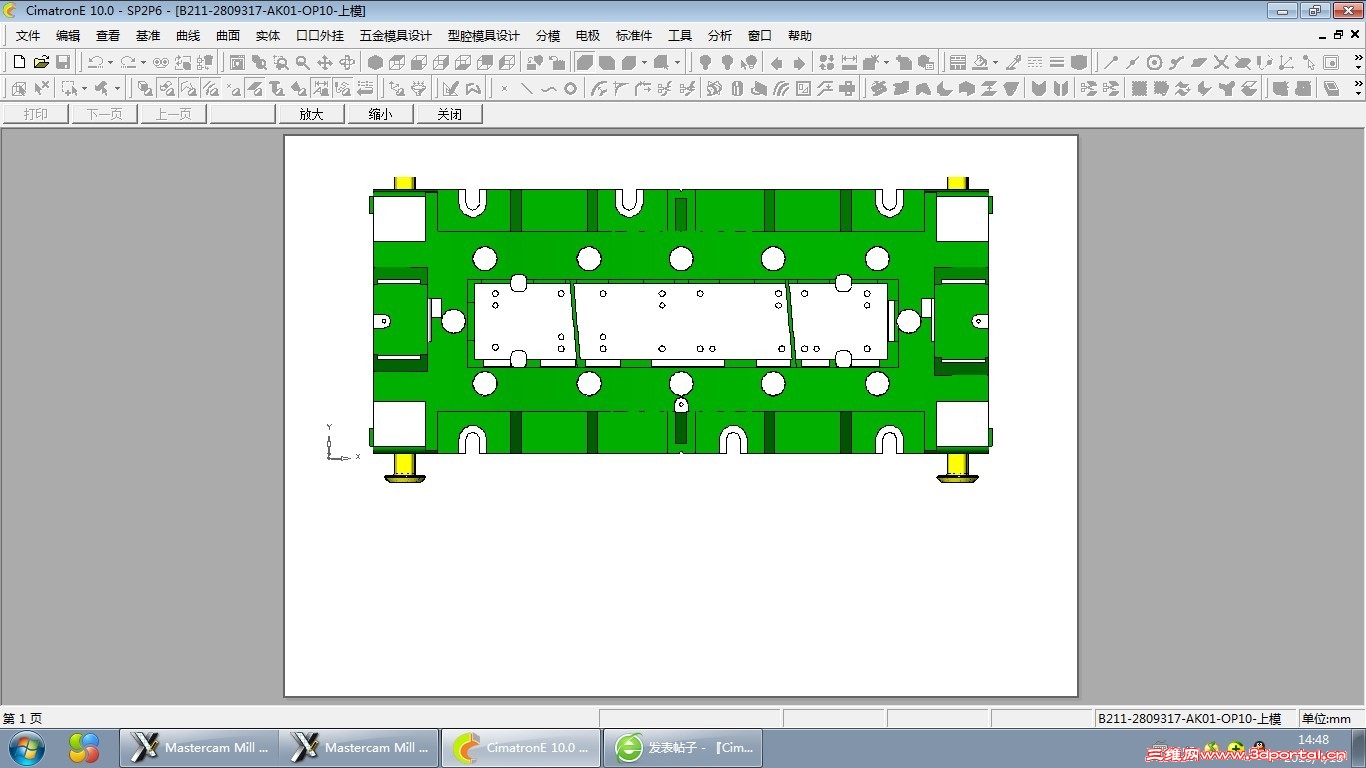
Task: Select the Line sketch tool
Action: 526,88
